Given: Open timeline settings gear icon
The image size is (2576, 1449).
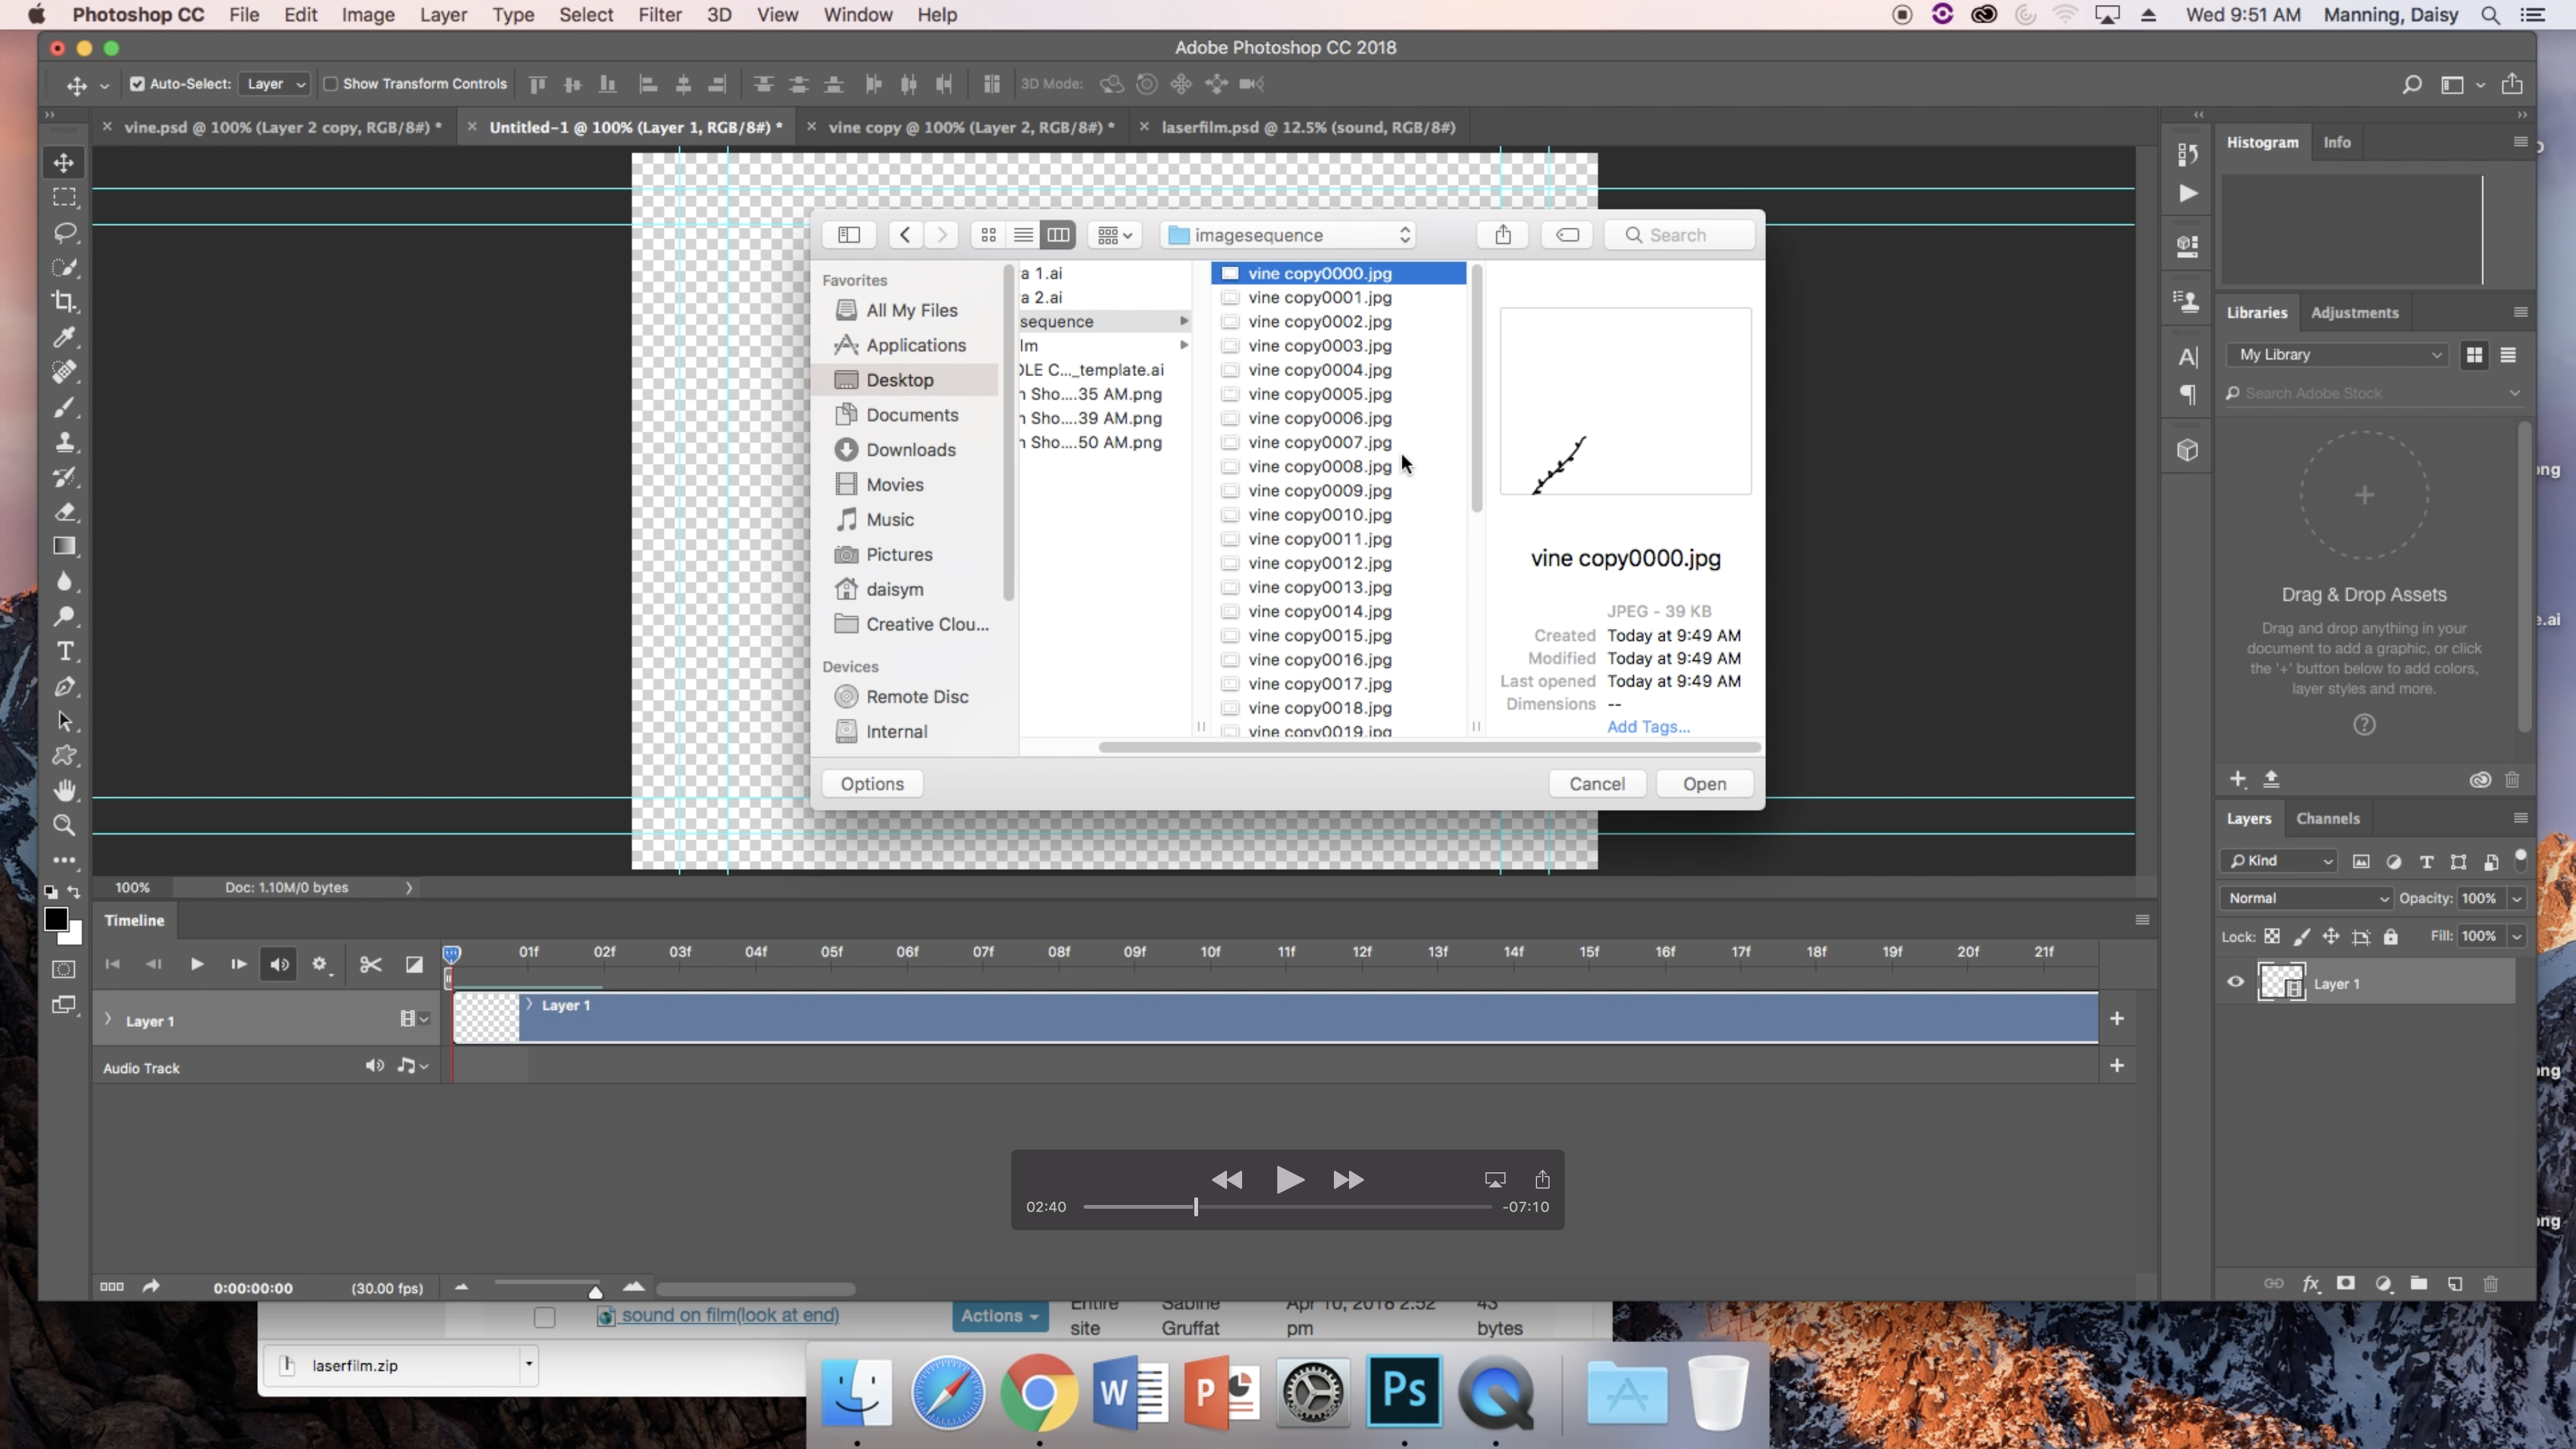Looking at the screenshot, I should click(319, 965).
